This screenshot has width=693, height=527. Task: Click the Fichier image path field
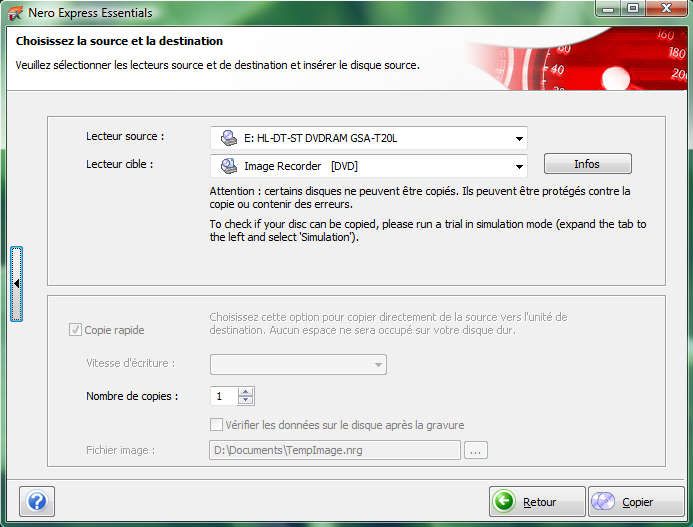tap(335, 450)
